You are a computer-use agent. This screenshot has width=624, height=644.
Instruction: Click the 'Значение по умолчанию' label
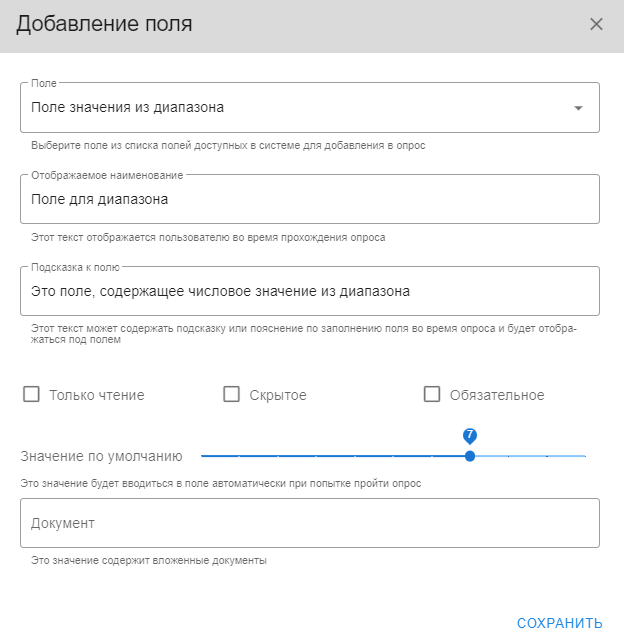102,456
